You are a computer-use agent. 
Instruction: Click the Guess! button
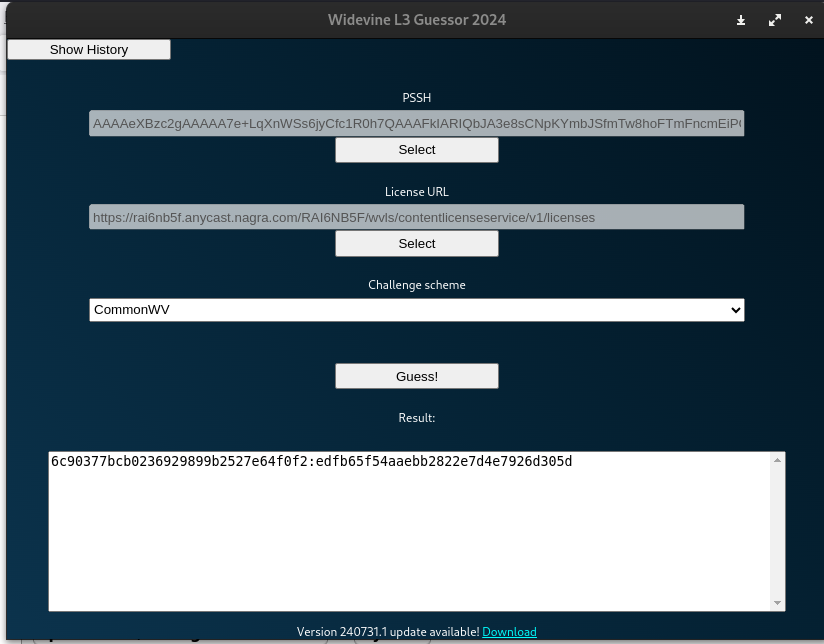tap(417, 376)
